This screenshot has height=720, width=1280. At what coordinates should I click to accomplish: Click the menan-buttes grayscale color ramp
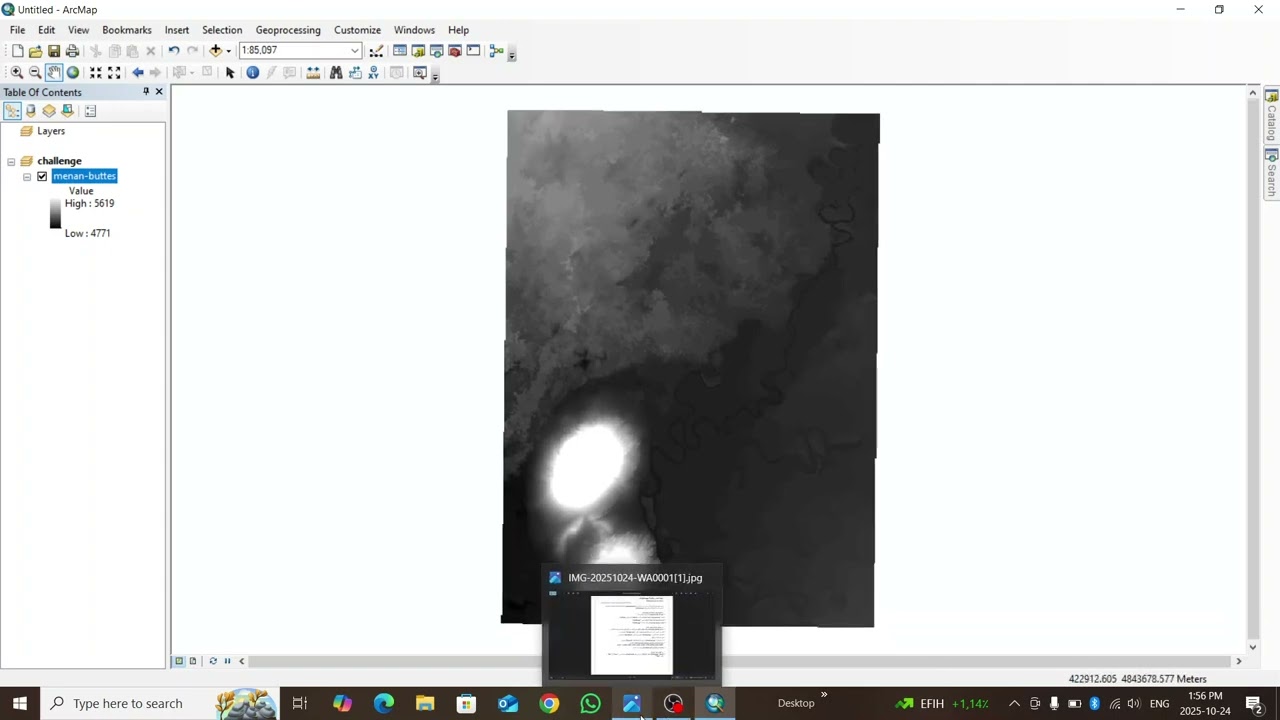(55, 214)
